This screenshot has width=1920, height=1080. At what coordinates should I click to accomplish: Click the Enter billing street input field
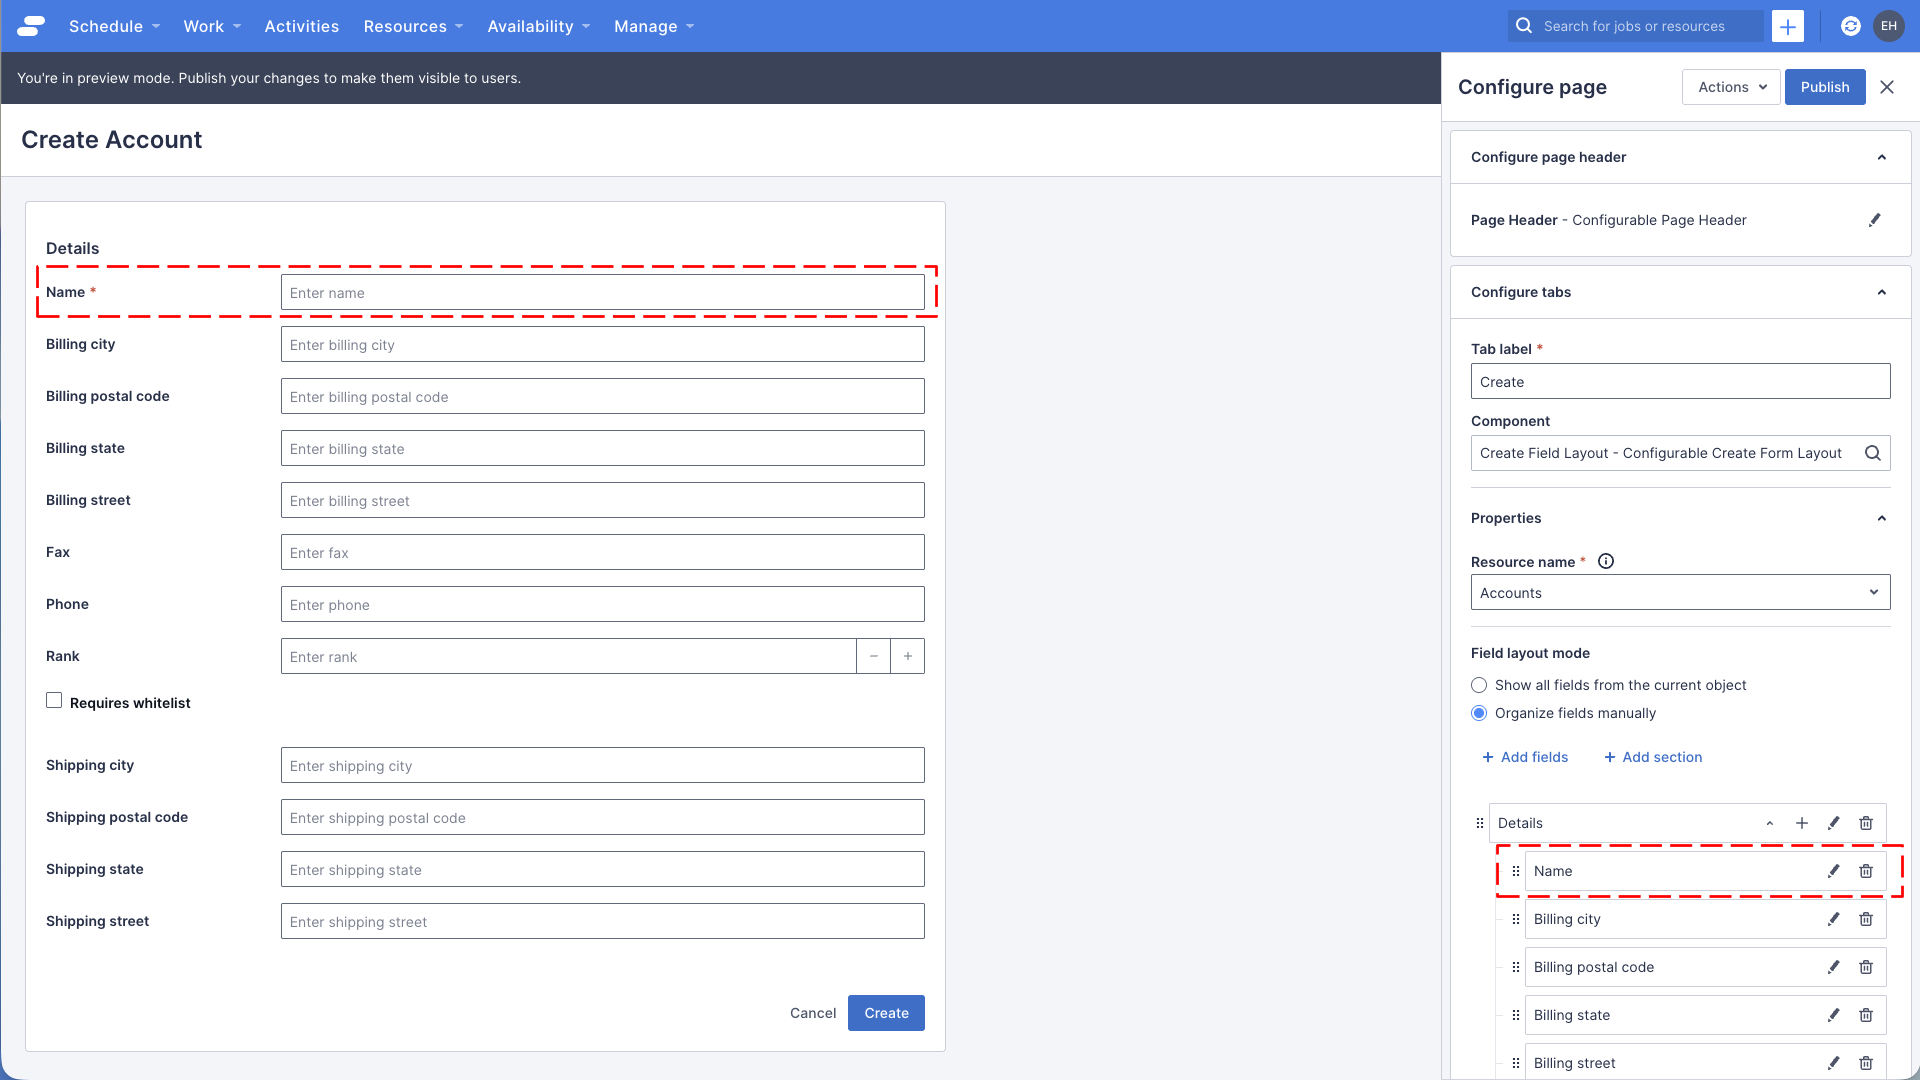602,500
